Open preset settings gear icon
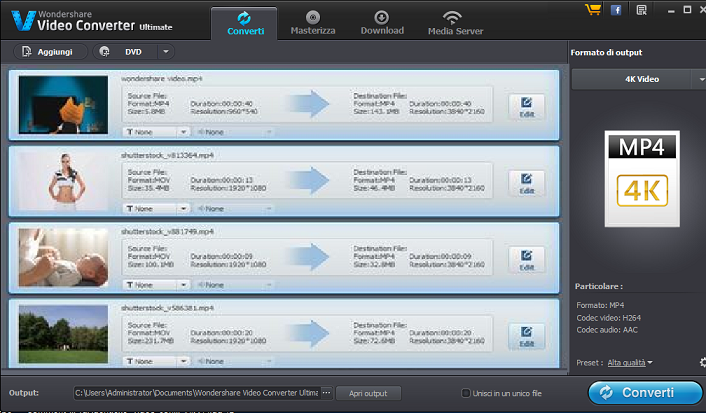This screenshot has height=413, width=706. pyautogui.click(x=702, y=363)
